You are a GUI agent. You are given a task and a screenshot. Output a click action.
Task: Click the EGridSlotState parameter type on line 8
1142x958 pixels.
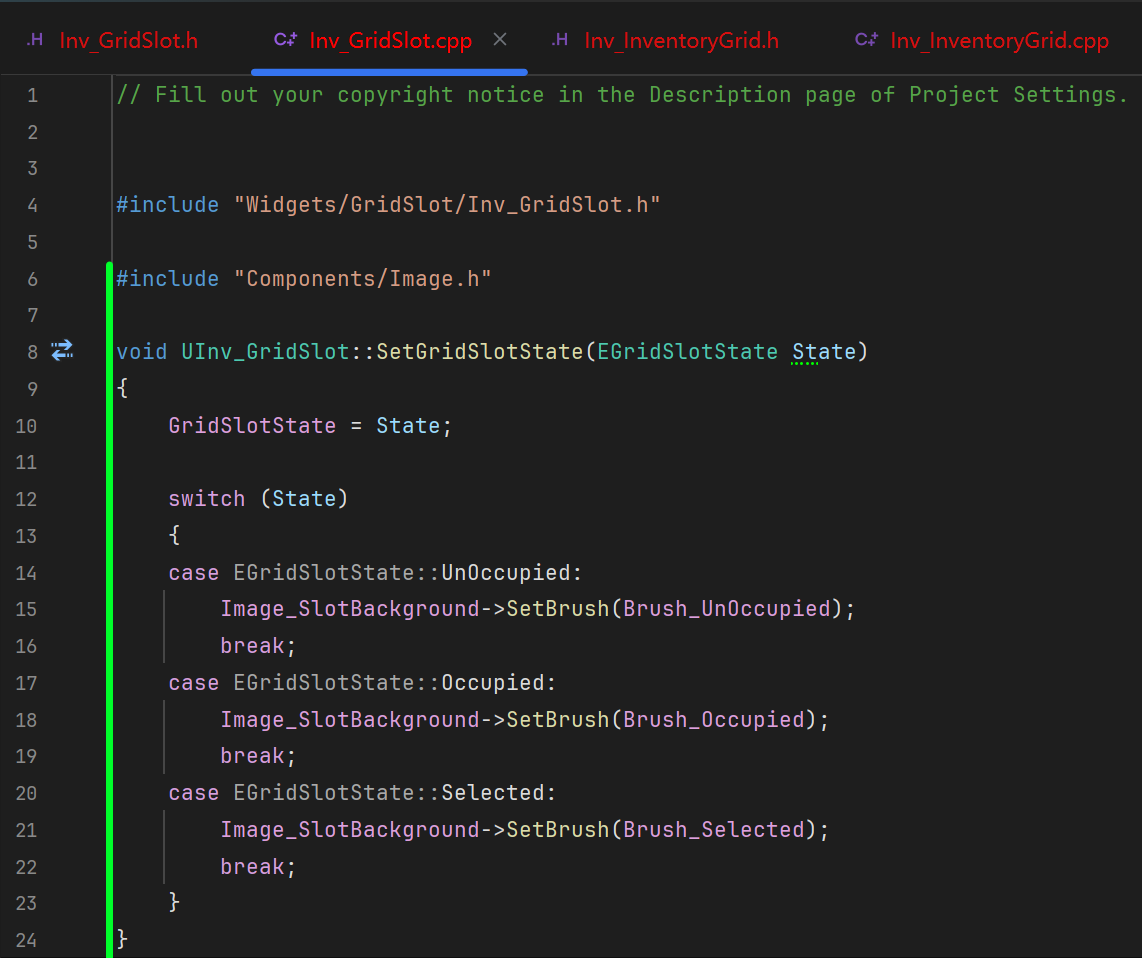(688, 352)
